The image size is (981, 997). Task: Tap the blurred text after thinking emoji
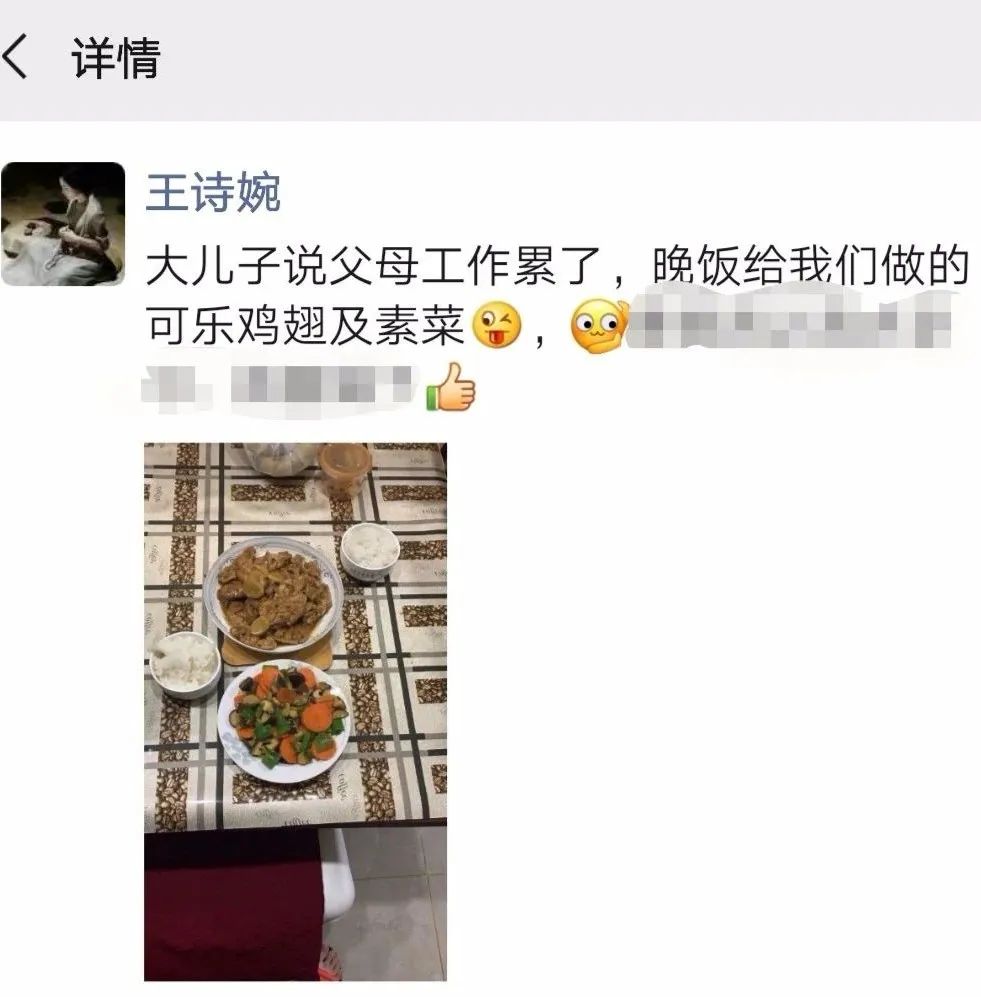(788, 323)
